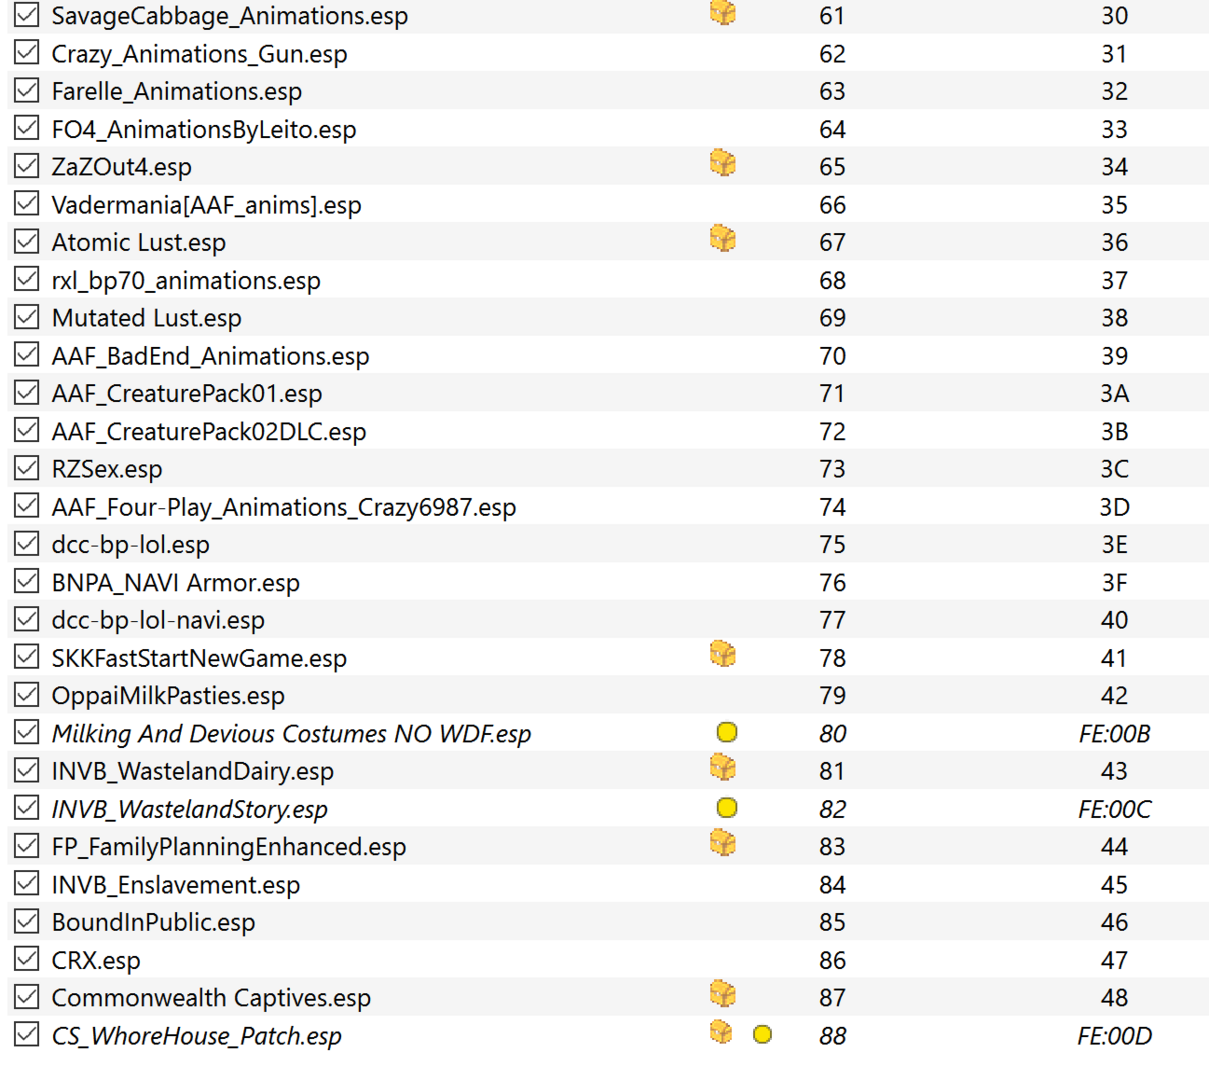Click mod index 3A
1209x1080 pixels.
click(x=1114, y=393)
